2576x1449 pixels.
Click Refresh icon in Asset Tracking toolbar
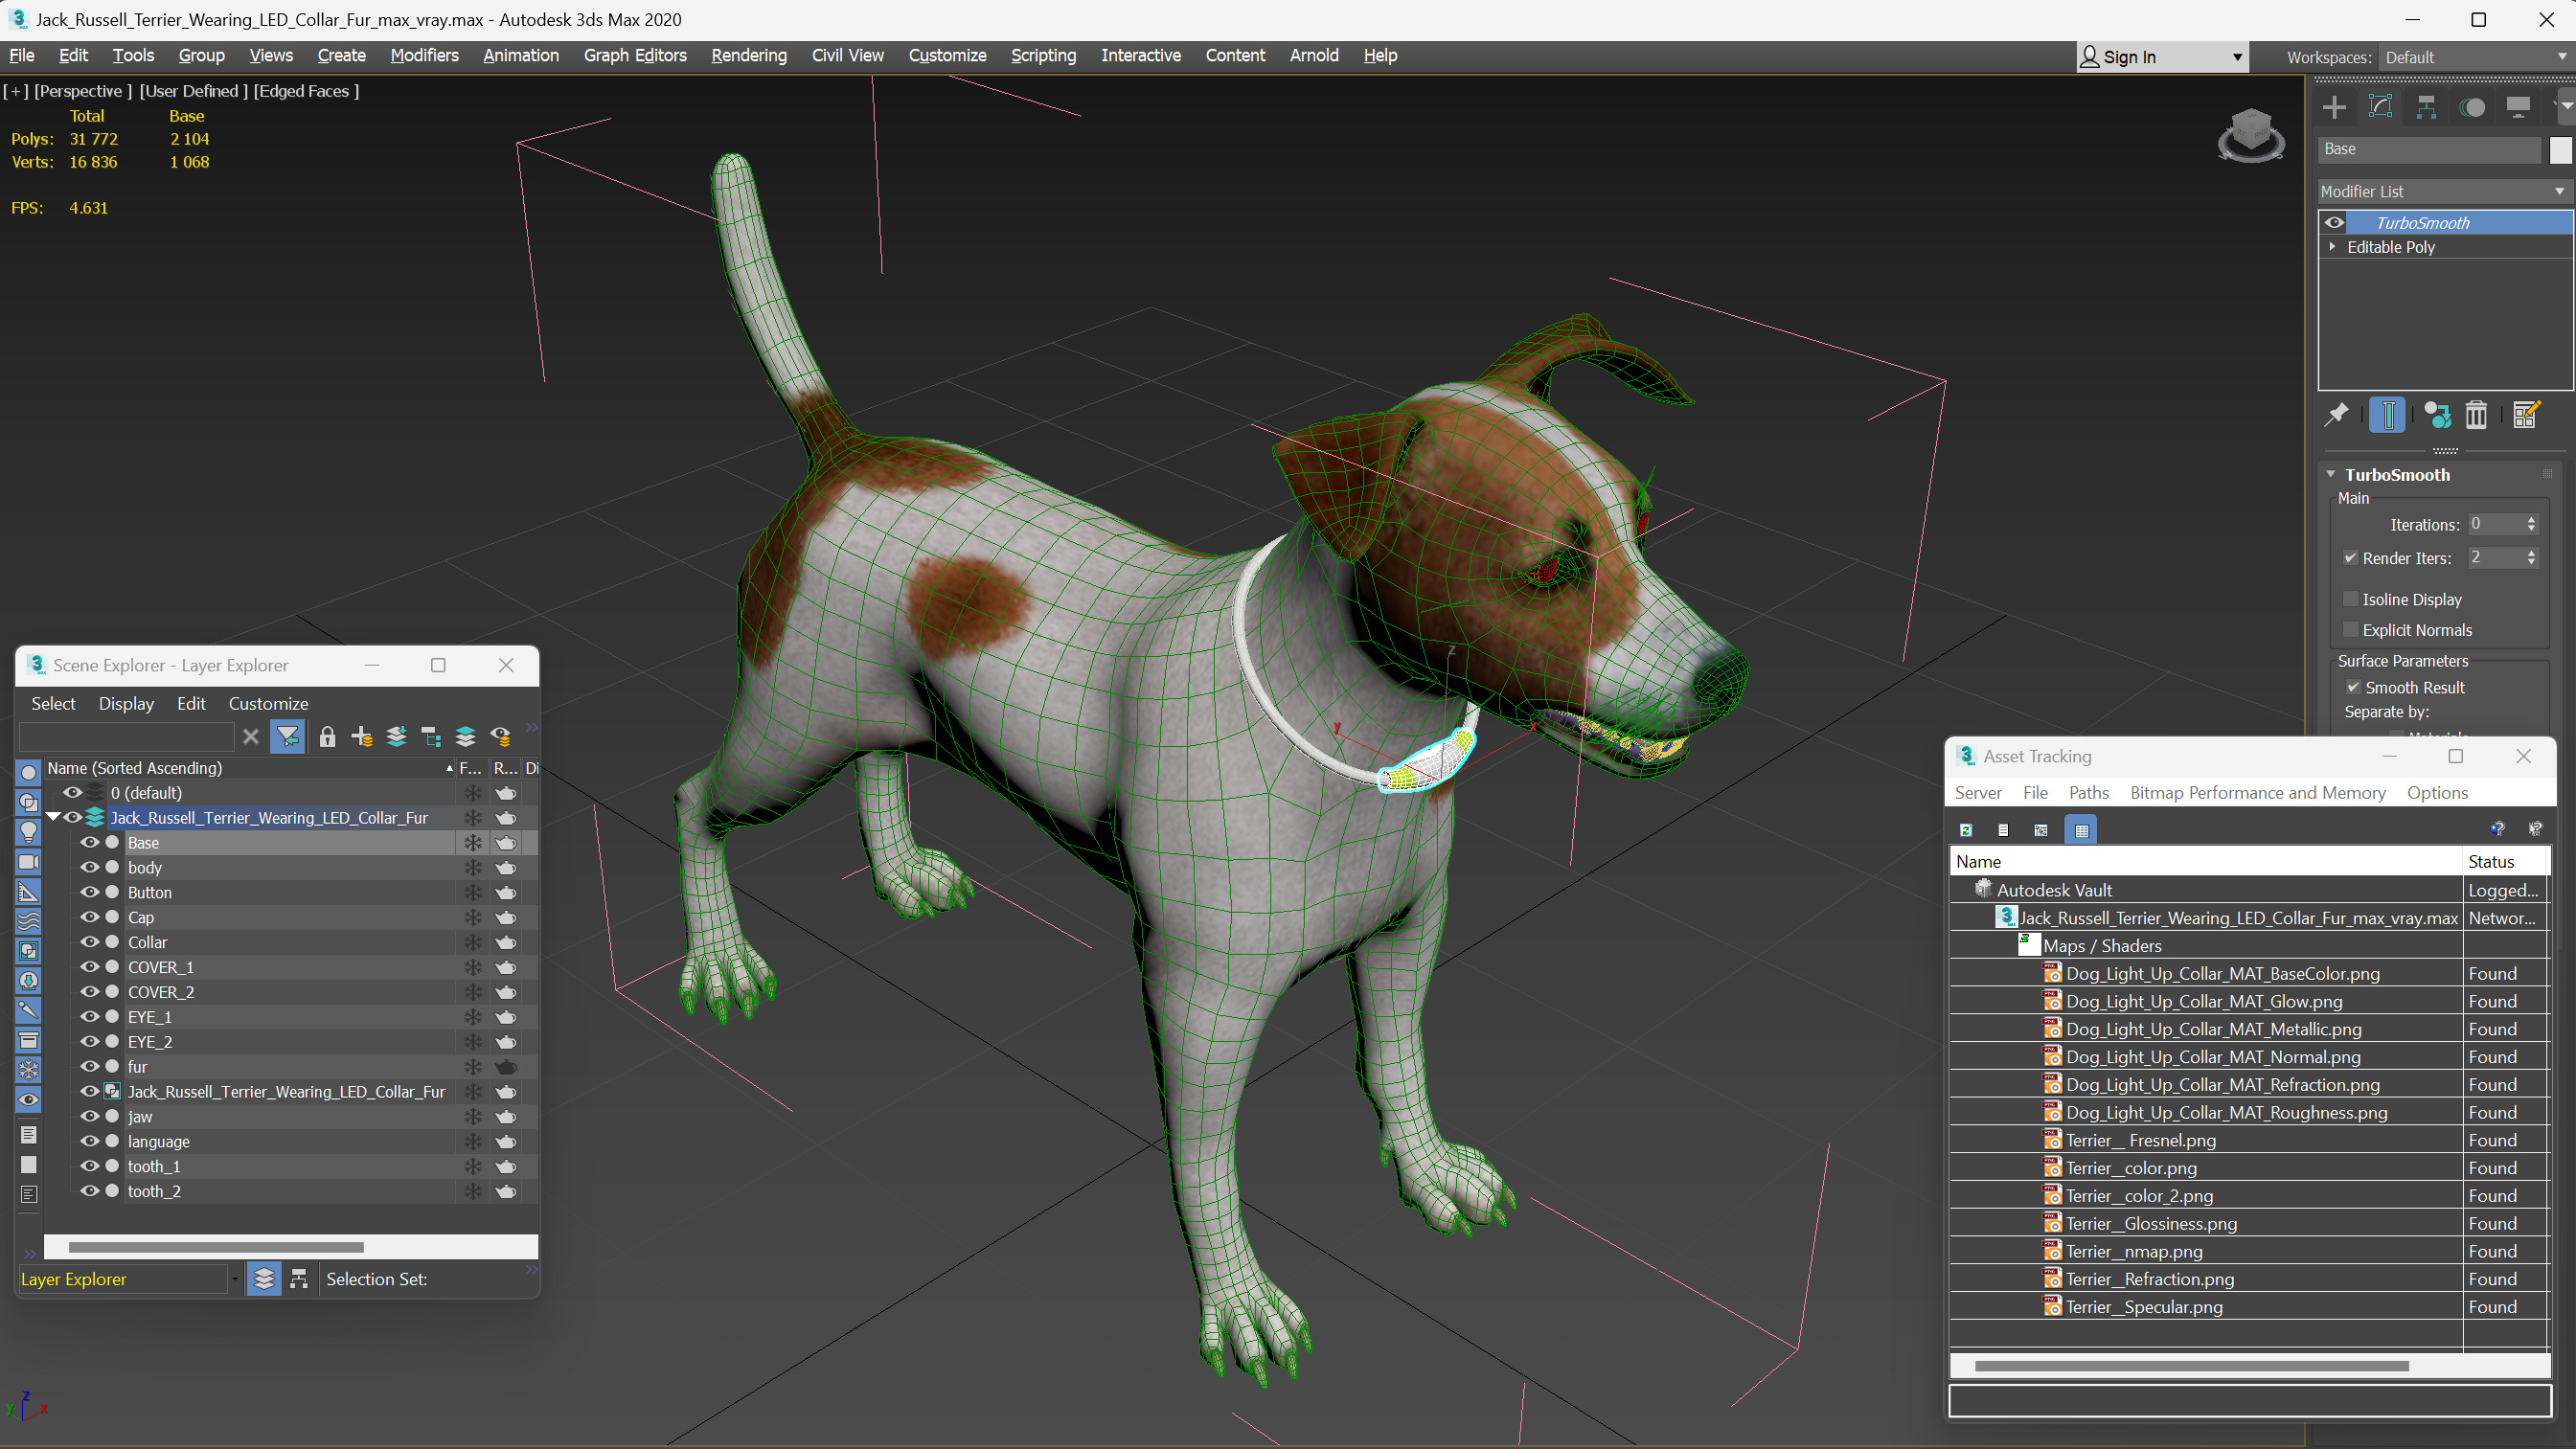[x=1966, y=829]
